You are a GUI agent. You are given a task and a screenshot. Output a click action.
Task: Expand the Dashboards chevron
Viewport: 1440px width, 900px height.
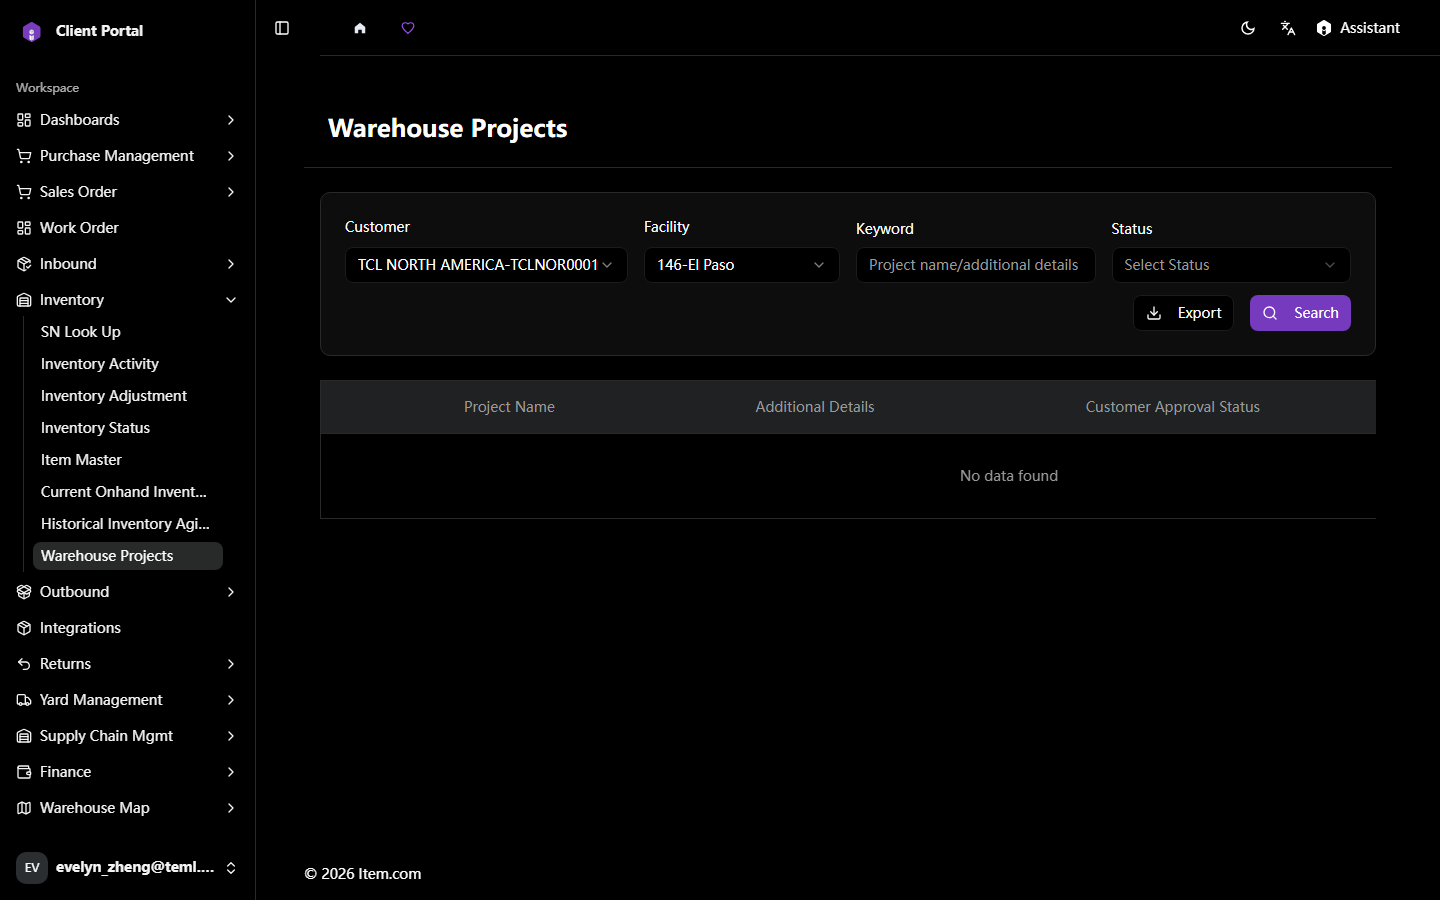point(231,120)
